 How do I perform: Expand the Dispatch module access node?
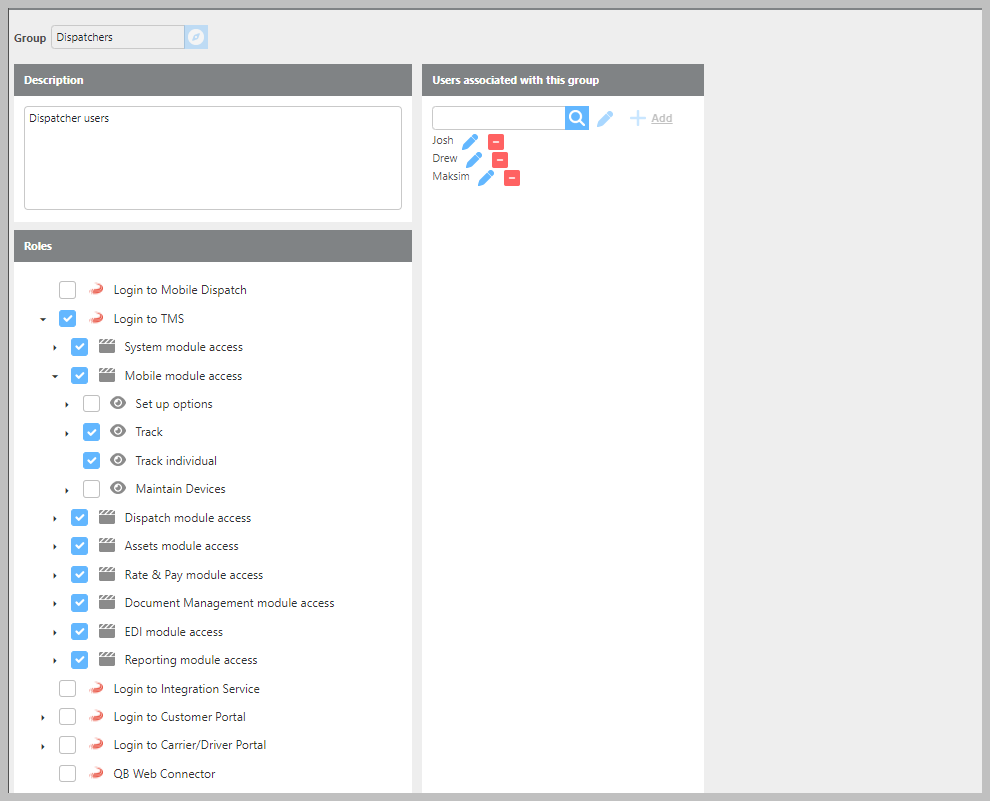click(x=55, y=519)
